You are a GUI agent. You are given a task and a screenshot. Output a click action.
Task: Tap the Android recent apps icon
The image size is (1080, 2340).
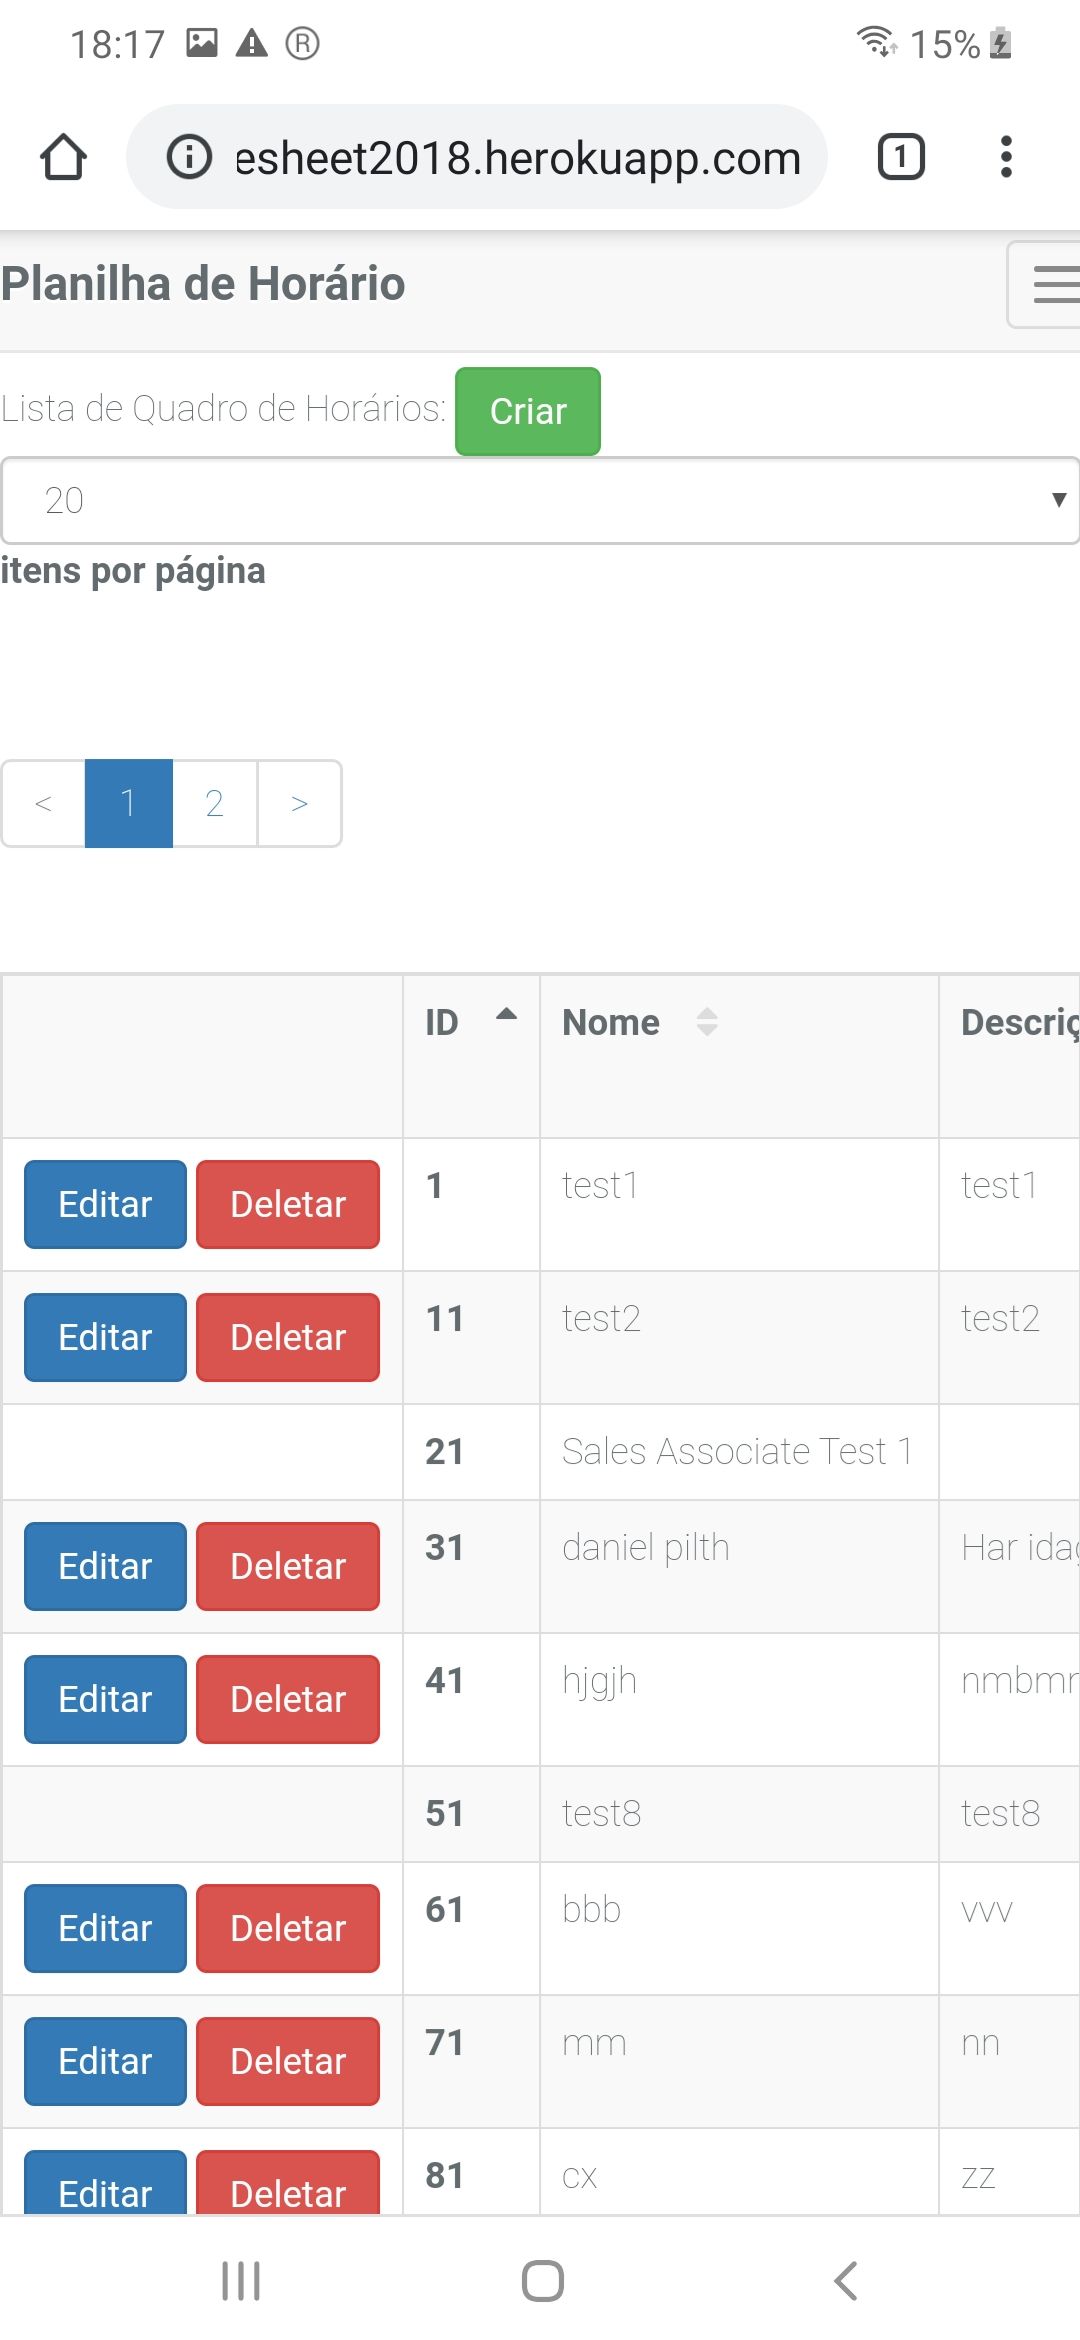240,2281
